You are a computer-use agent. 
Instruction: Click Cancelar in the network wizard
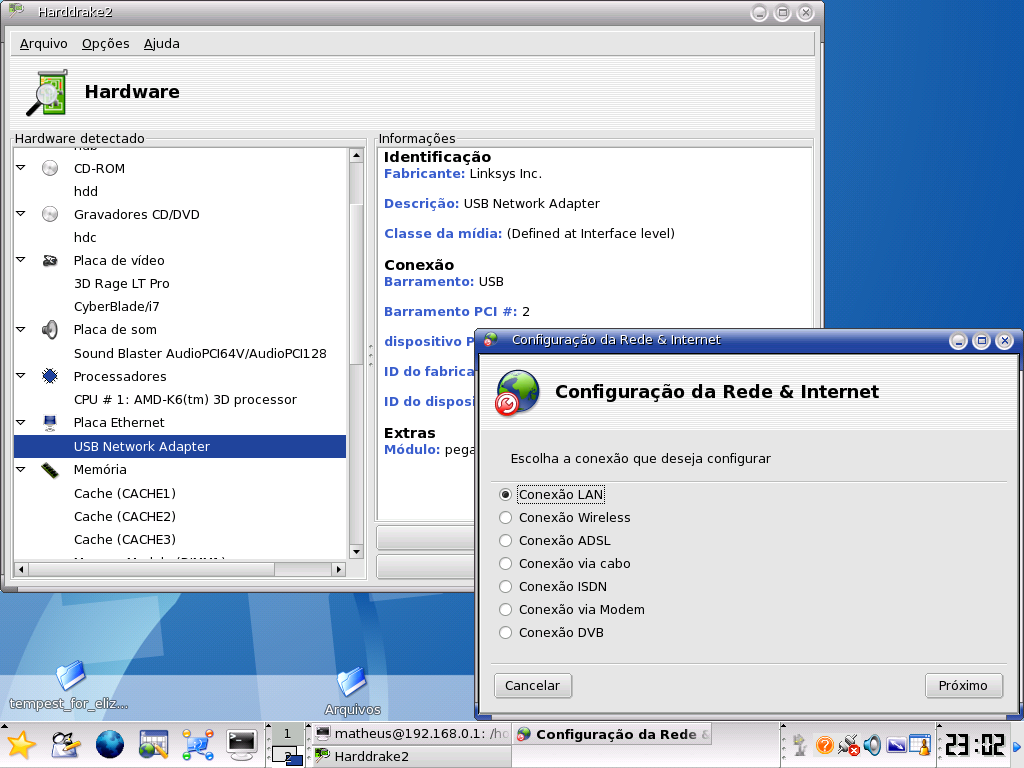(x=533, y=686)
